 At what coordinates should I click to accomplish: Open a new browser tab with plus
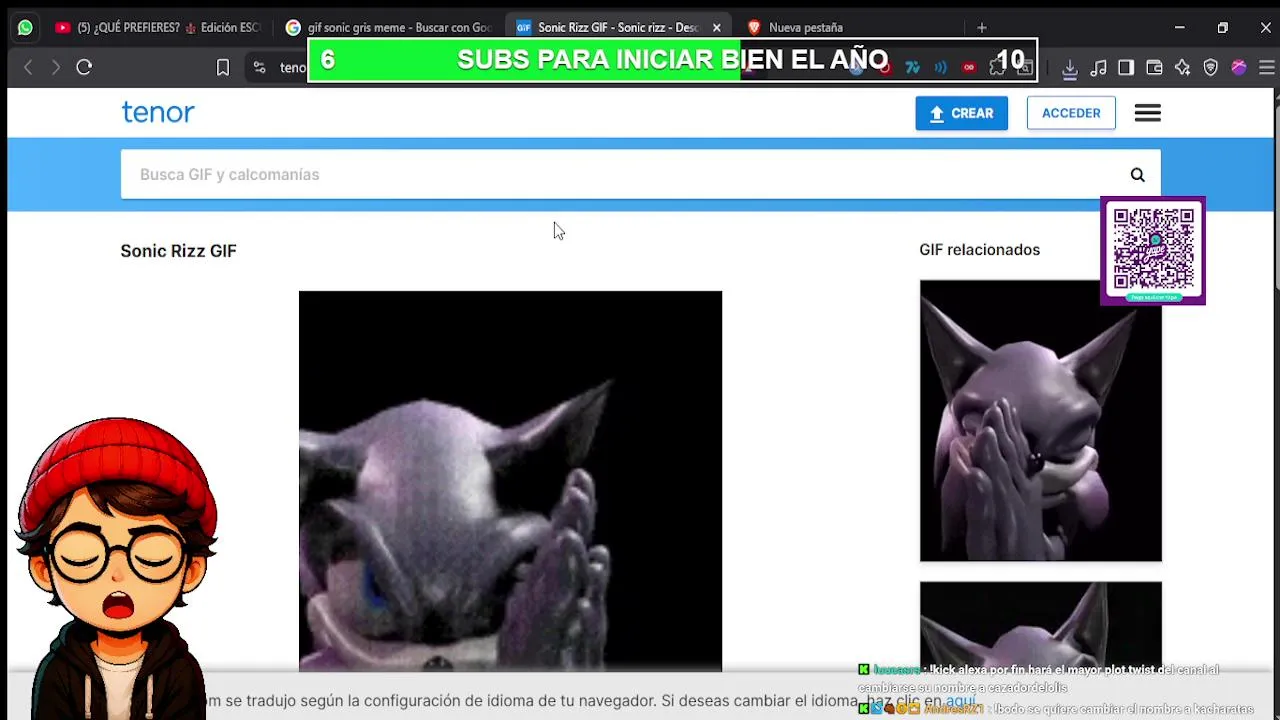click(x=981, y=27)
